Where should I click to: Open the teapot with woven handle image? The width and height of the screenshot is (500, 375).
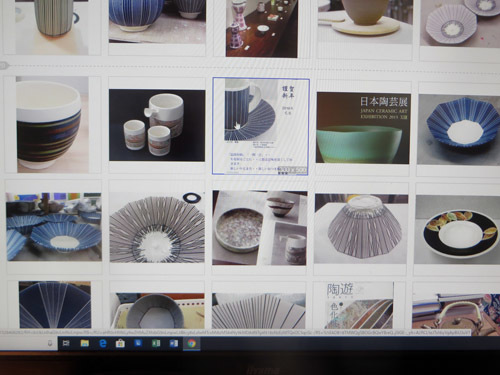pos(456,311)
